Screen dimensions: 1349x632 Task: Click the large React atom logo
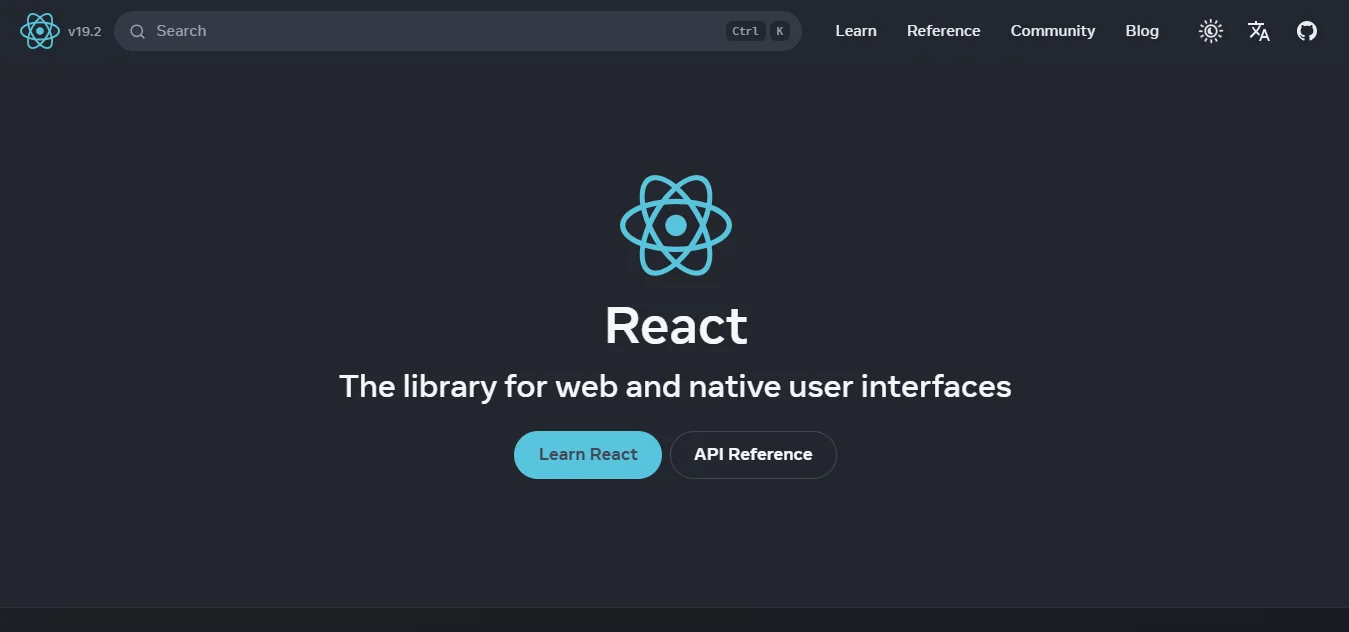(675, 224)
